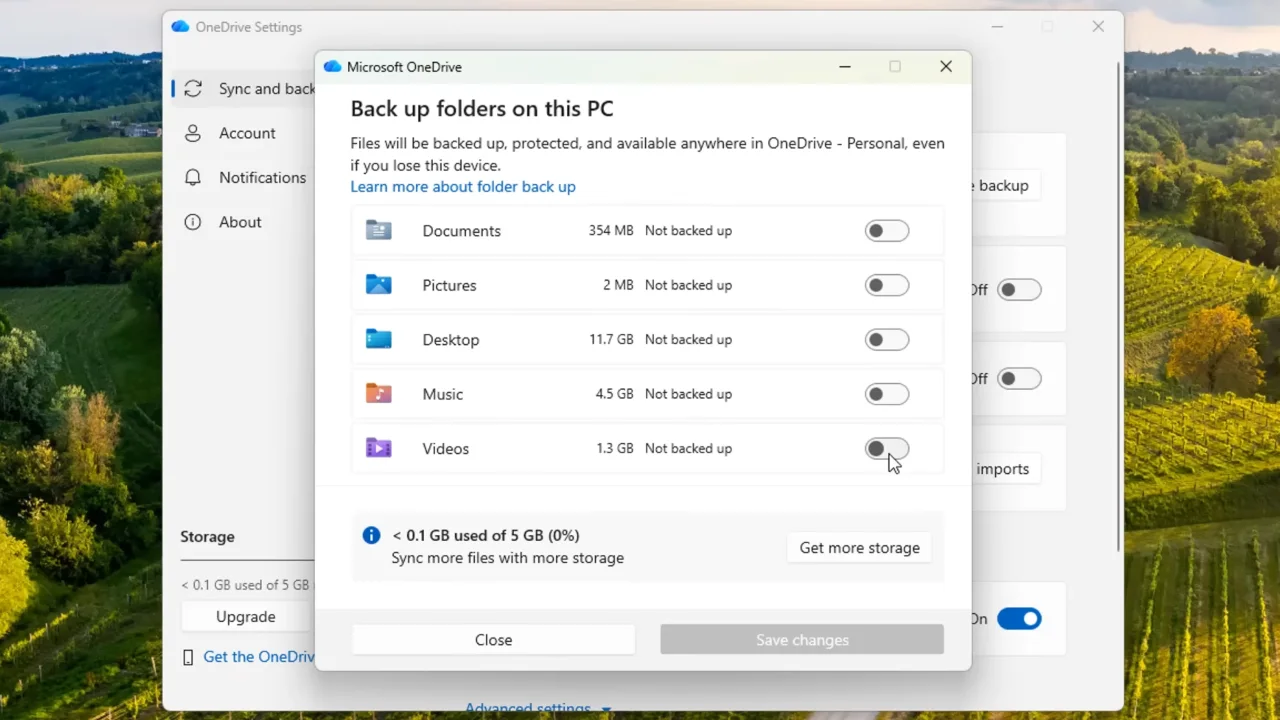Image resolution: width=1280 pixels, height=720 pixels.
Task: Click the Documents folder icon
Action: pos(378,230)
